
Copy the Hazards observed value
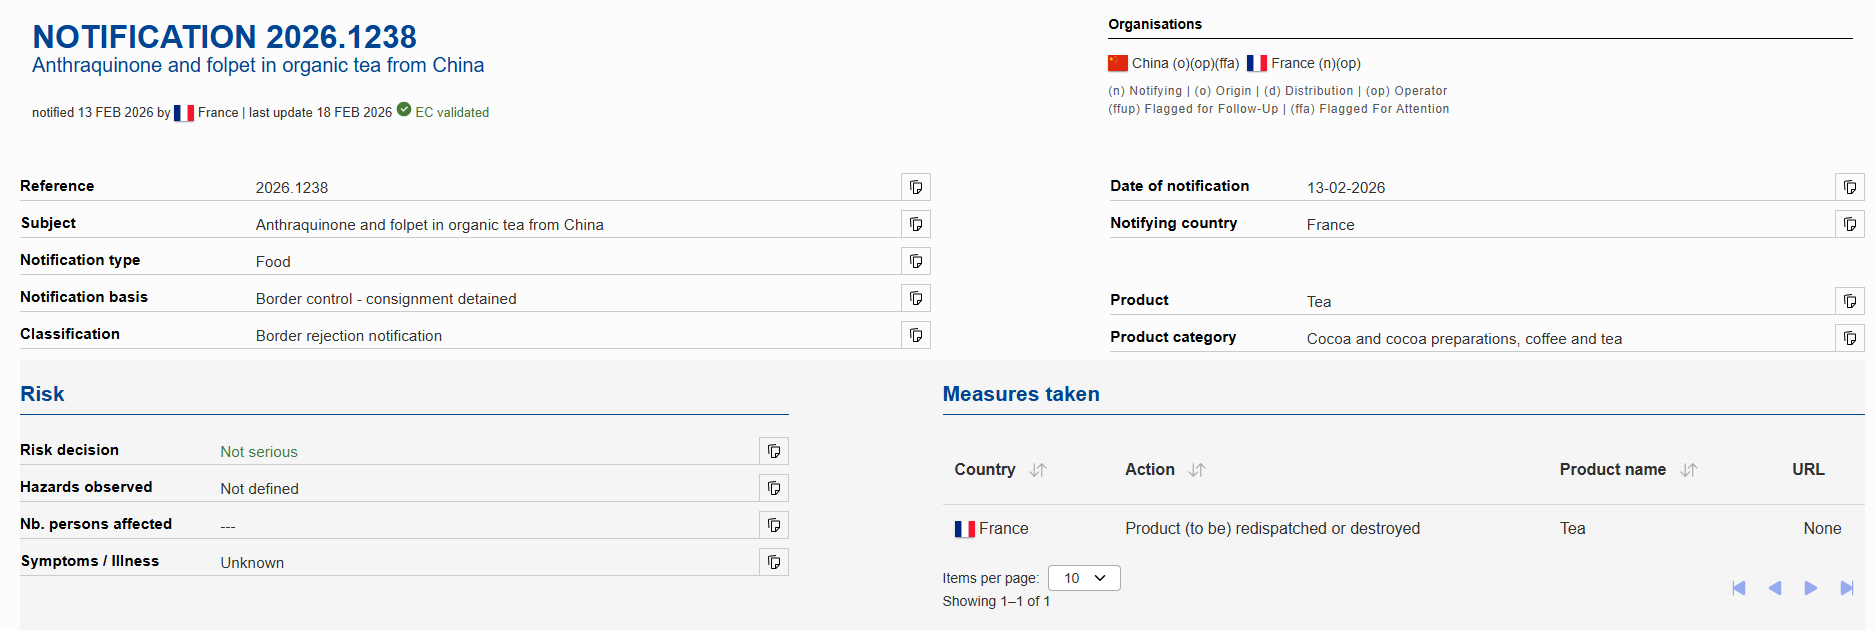click(x=774, y=488)
